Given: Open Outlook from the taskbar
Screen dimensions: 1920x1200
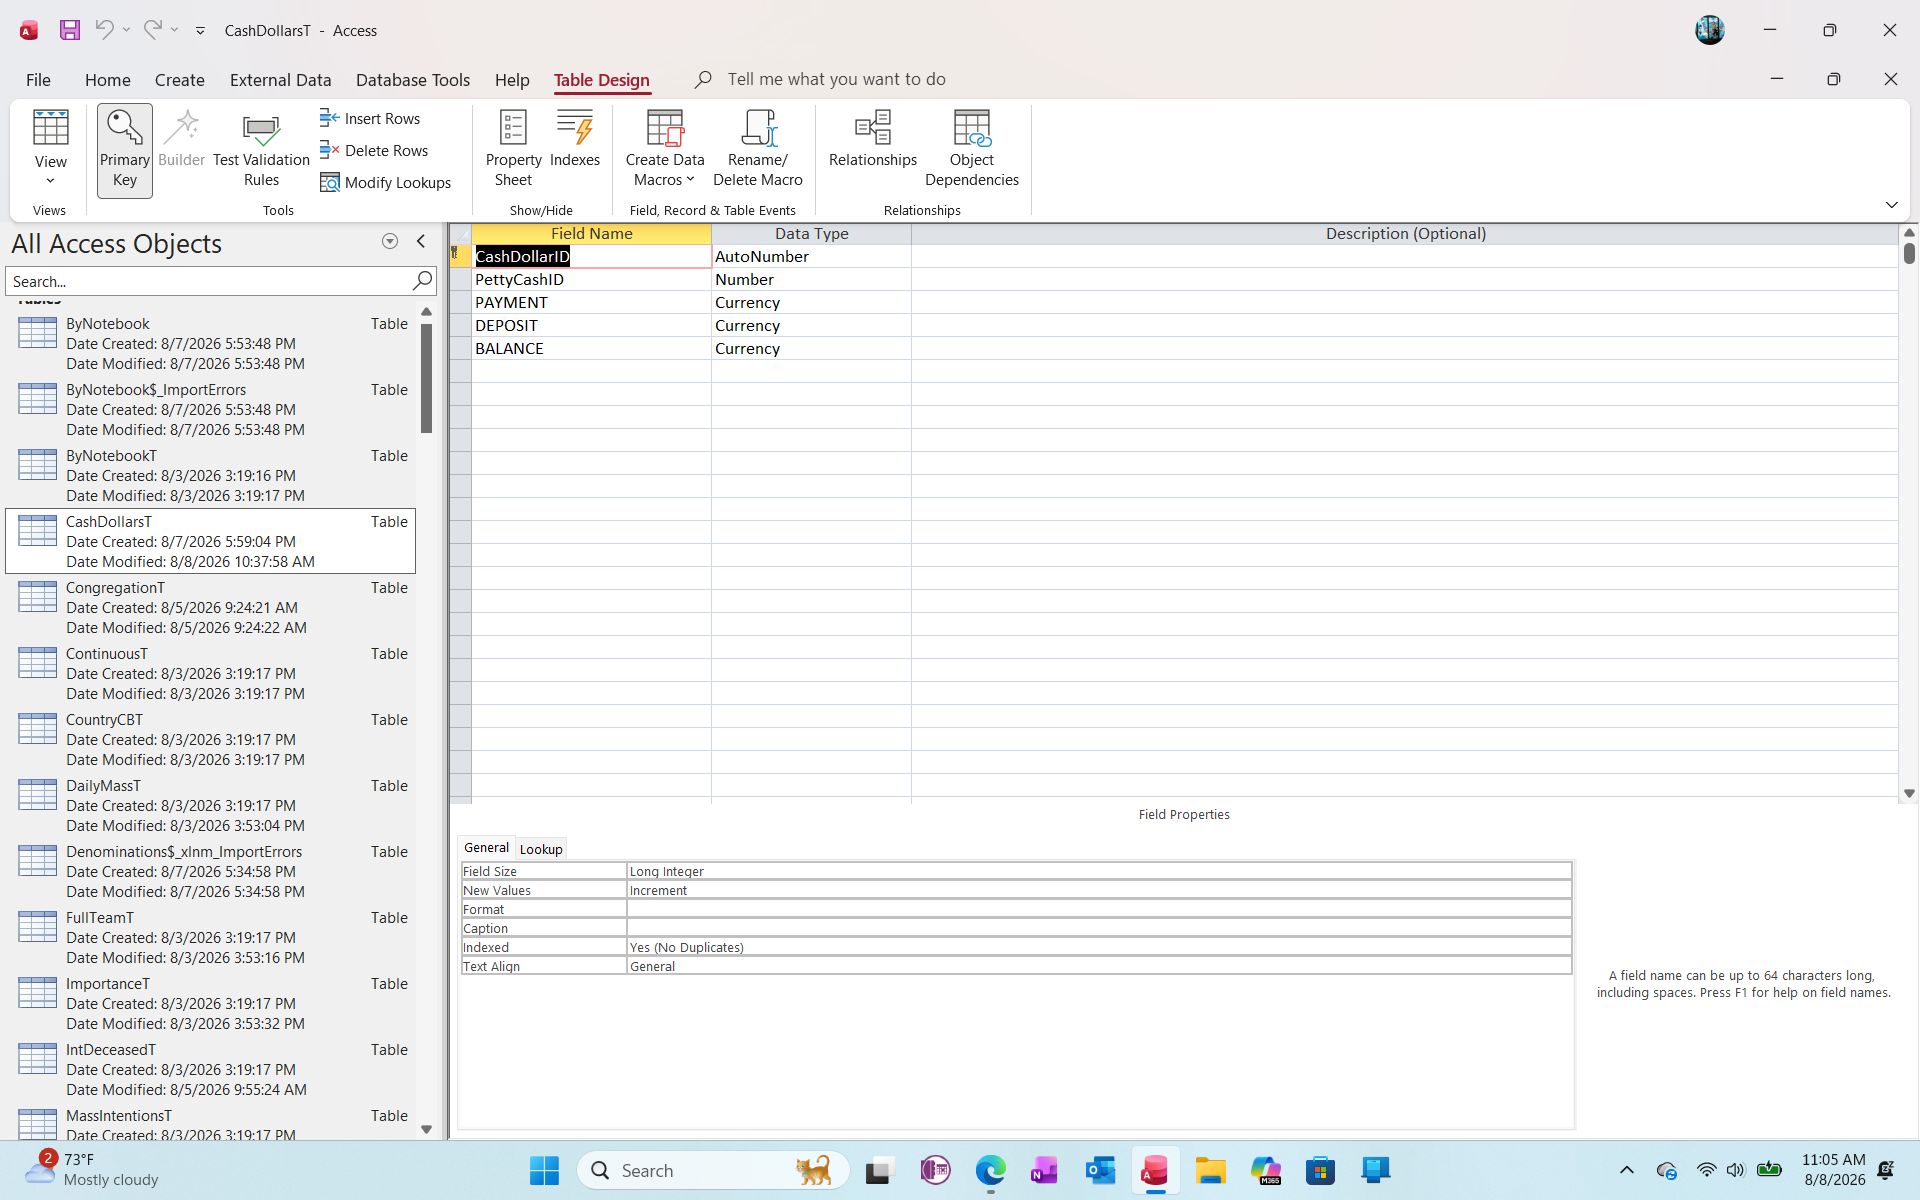Looking at the screenshot, I should (x=1100, y=1170).
